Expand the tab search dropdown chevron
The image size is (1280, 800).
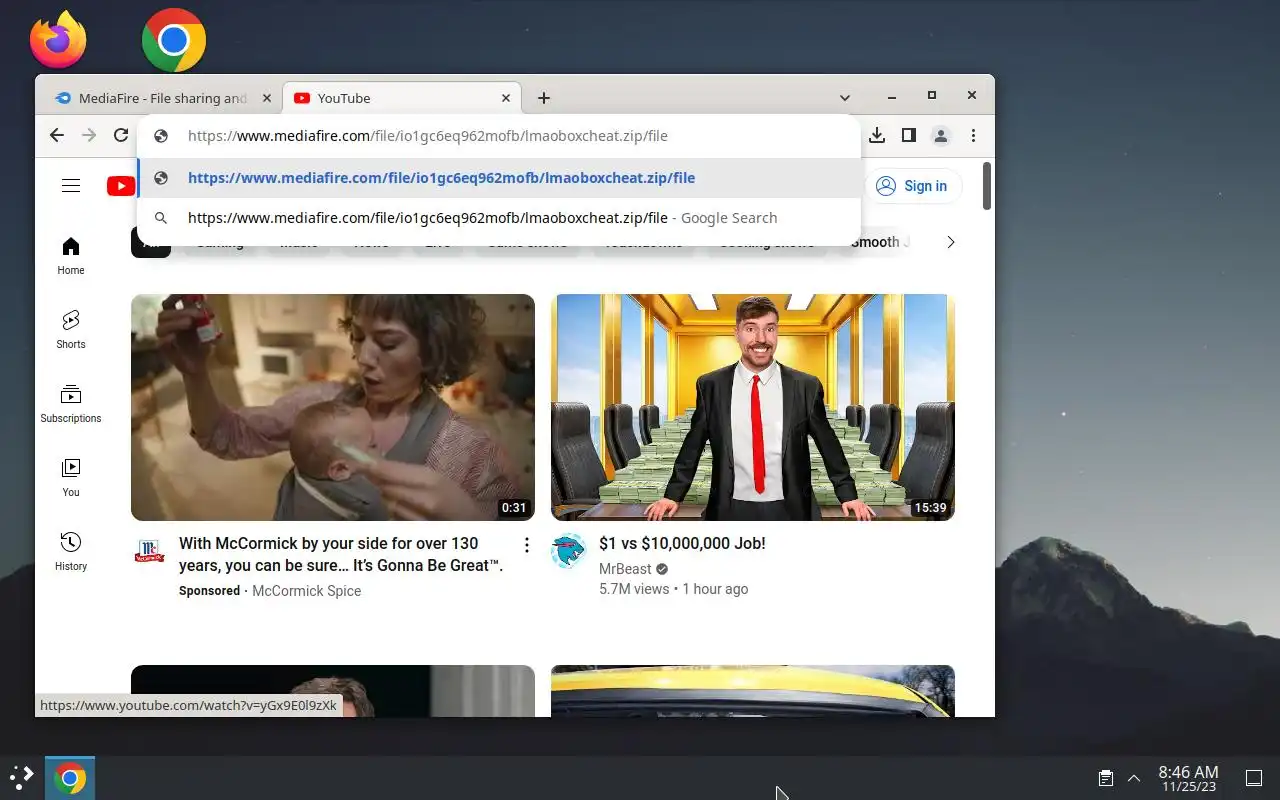845,98
